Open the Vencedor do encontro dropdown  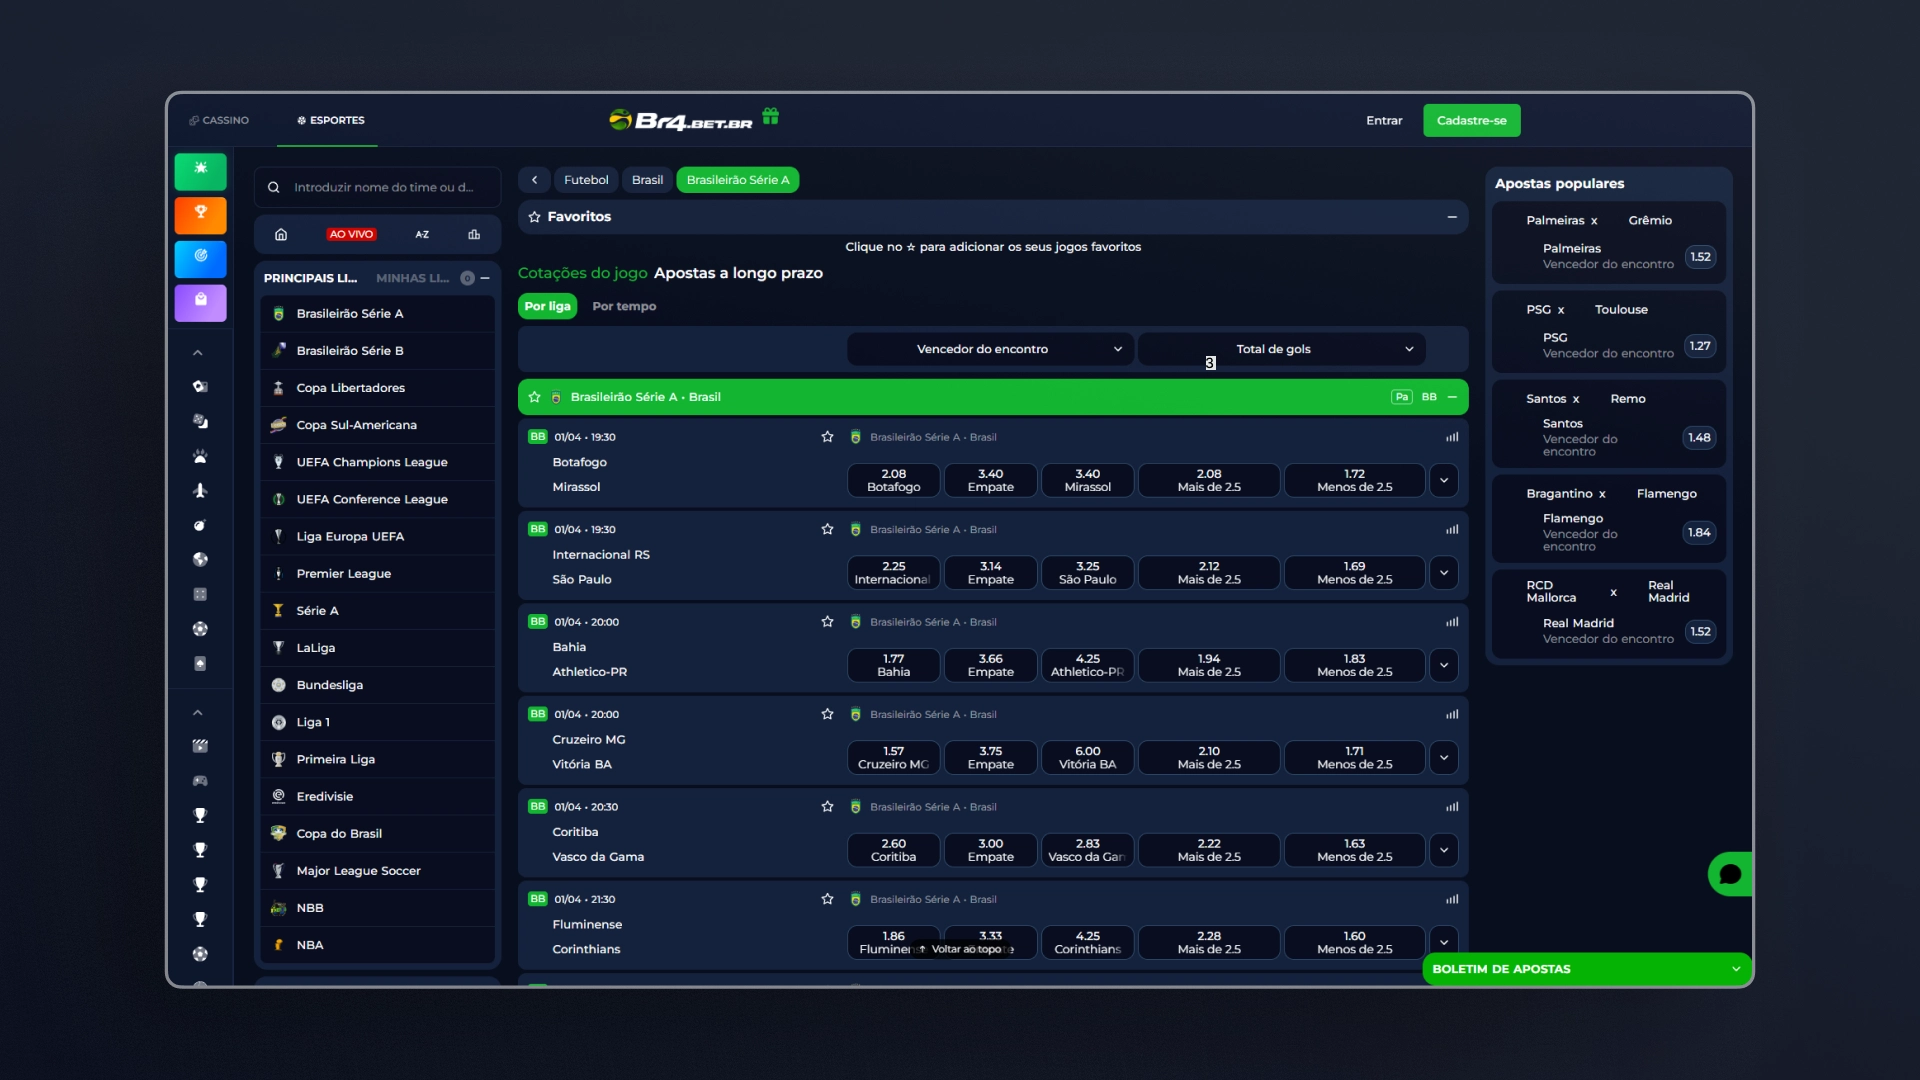click(x=990, y=349)
